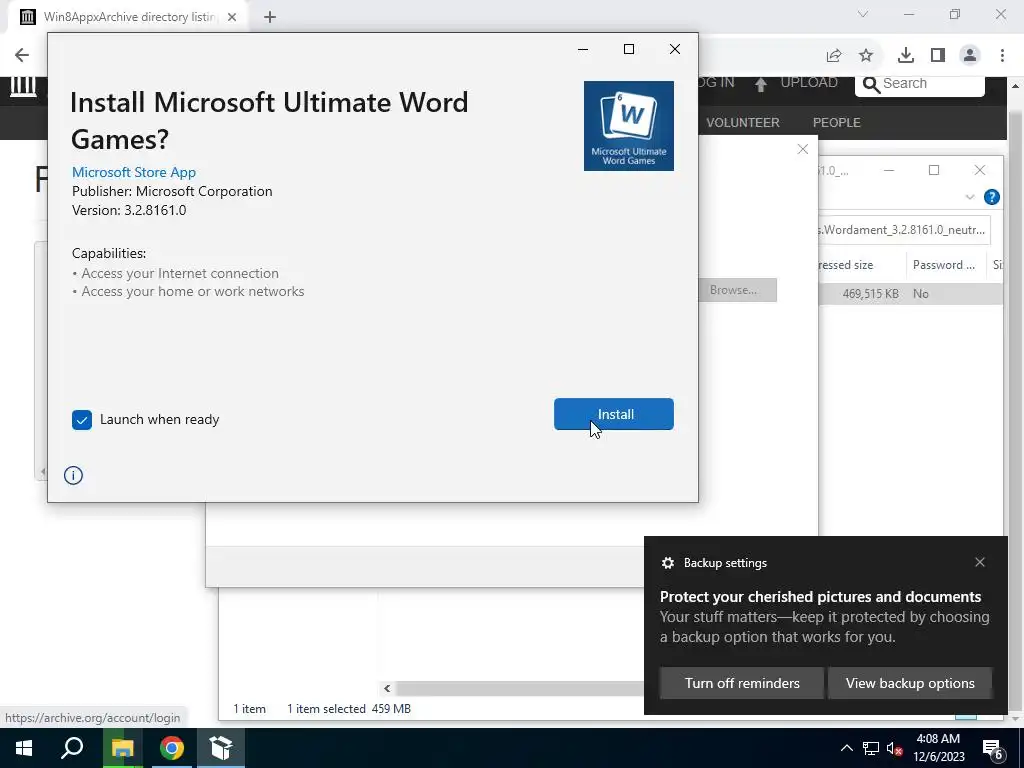Click the UPLOAD link on archive.org

coord(808,82)
